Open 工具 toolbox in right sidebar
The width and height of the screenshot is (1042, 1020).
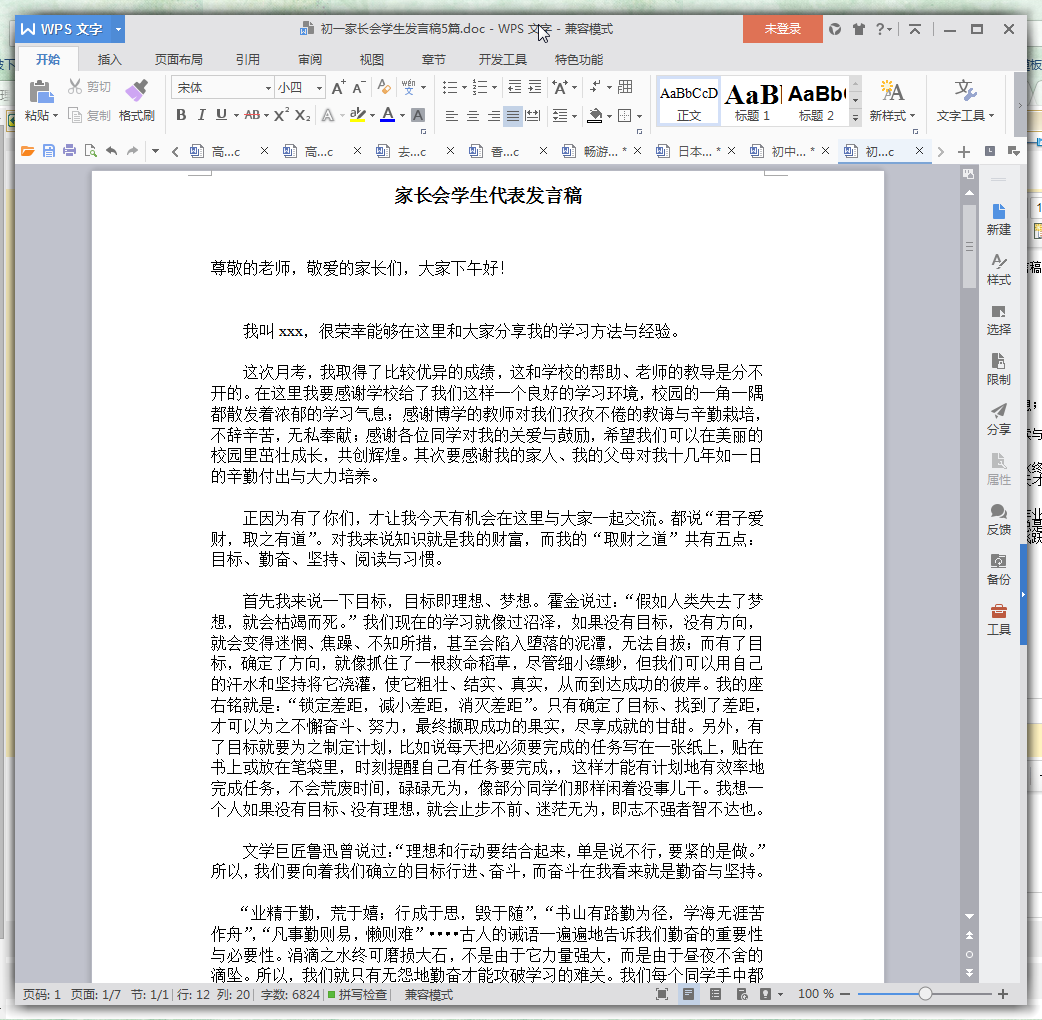998,619
